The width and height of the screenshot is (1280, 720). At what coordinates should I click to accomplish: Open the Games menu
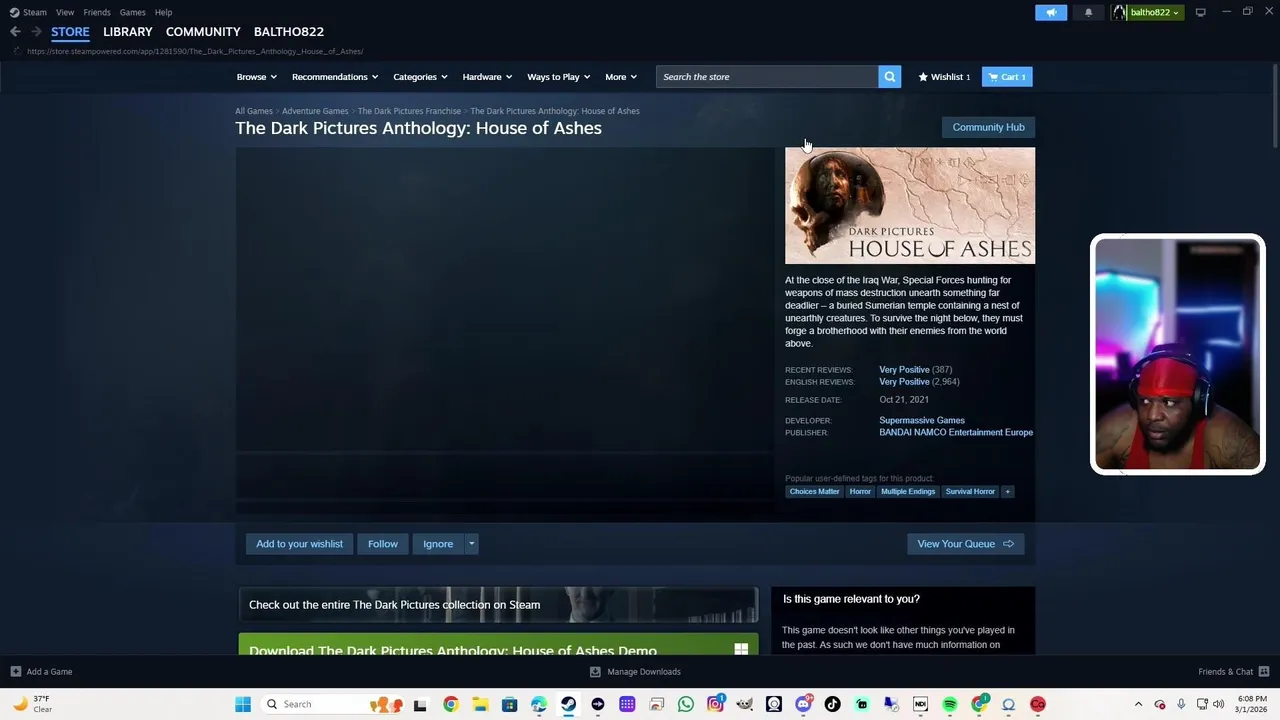pyautogui.click(x=132, y=12)
